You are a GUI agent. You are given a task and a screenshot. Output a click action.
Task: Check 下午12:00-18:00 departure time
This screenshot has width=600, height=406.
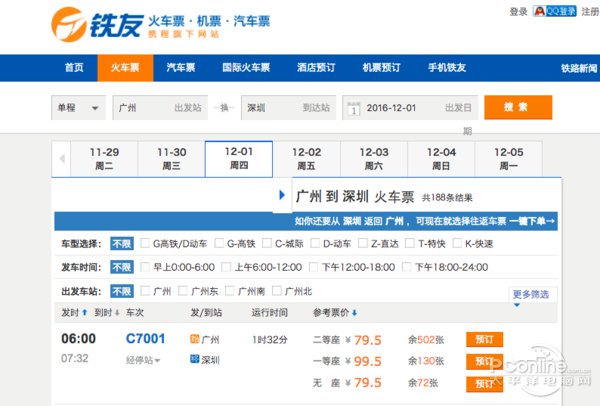[313, 267]
